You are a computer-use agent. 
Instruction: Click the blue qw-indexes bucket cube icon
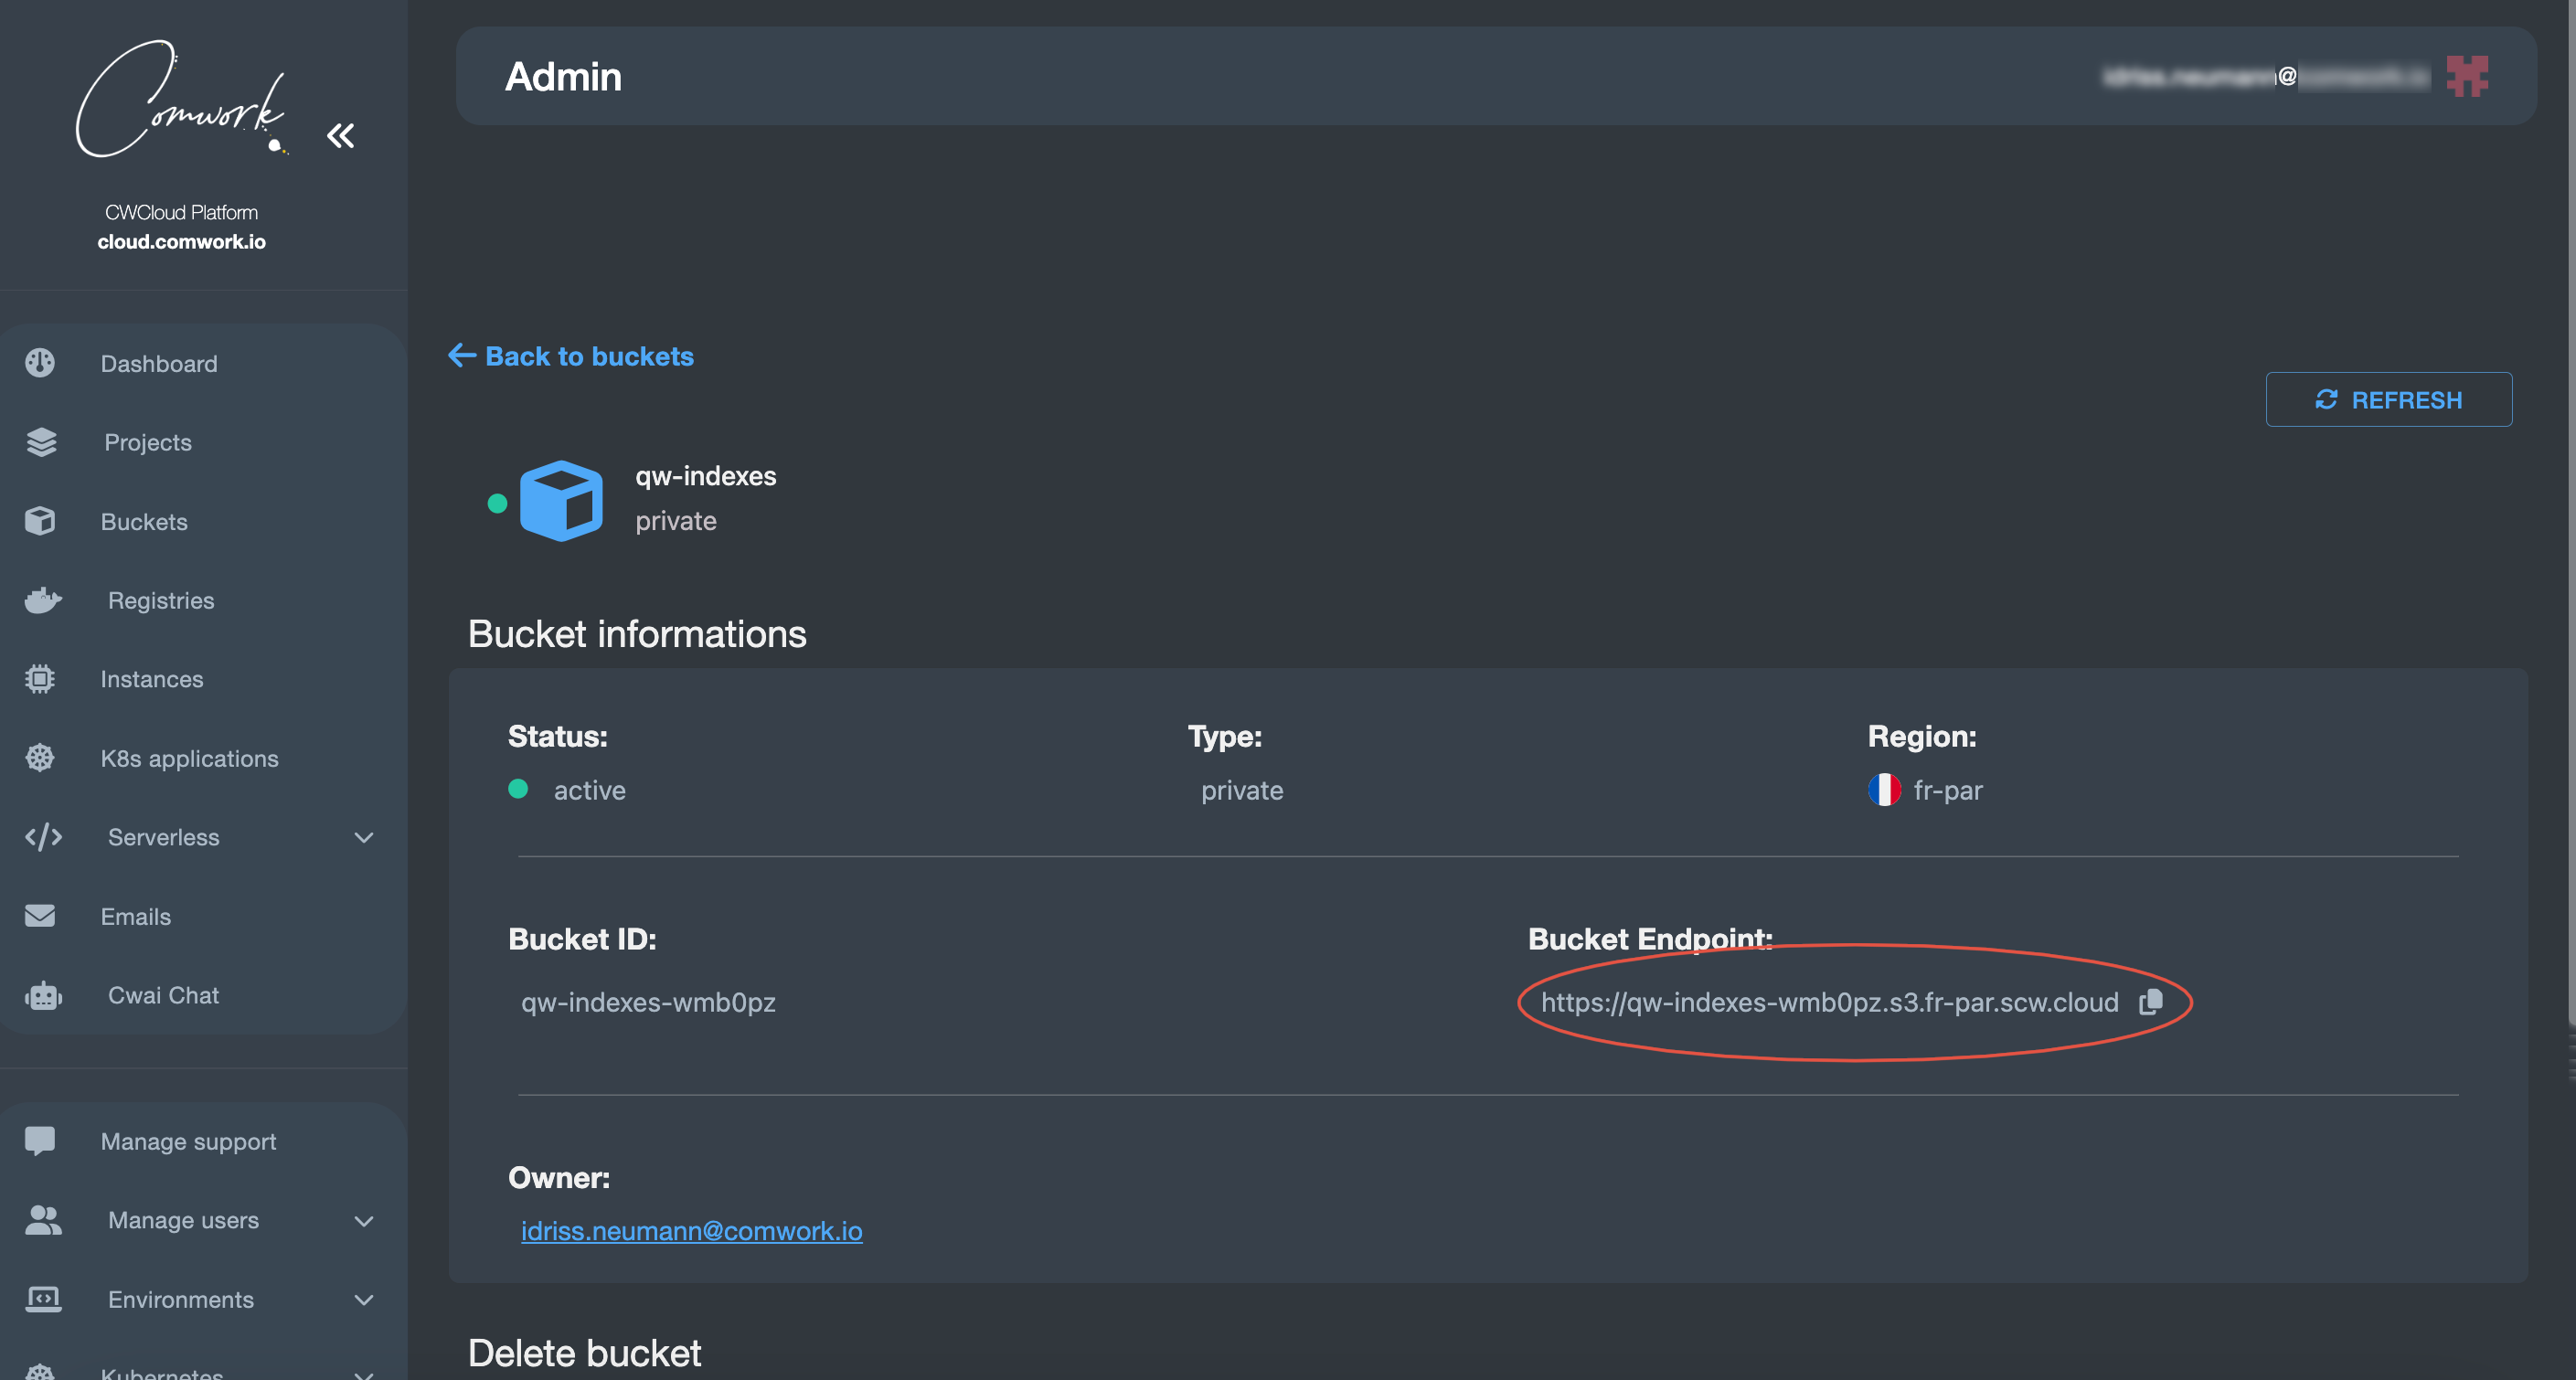[561, 500]
